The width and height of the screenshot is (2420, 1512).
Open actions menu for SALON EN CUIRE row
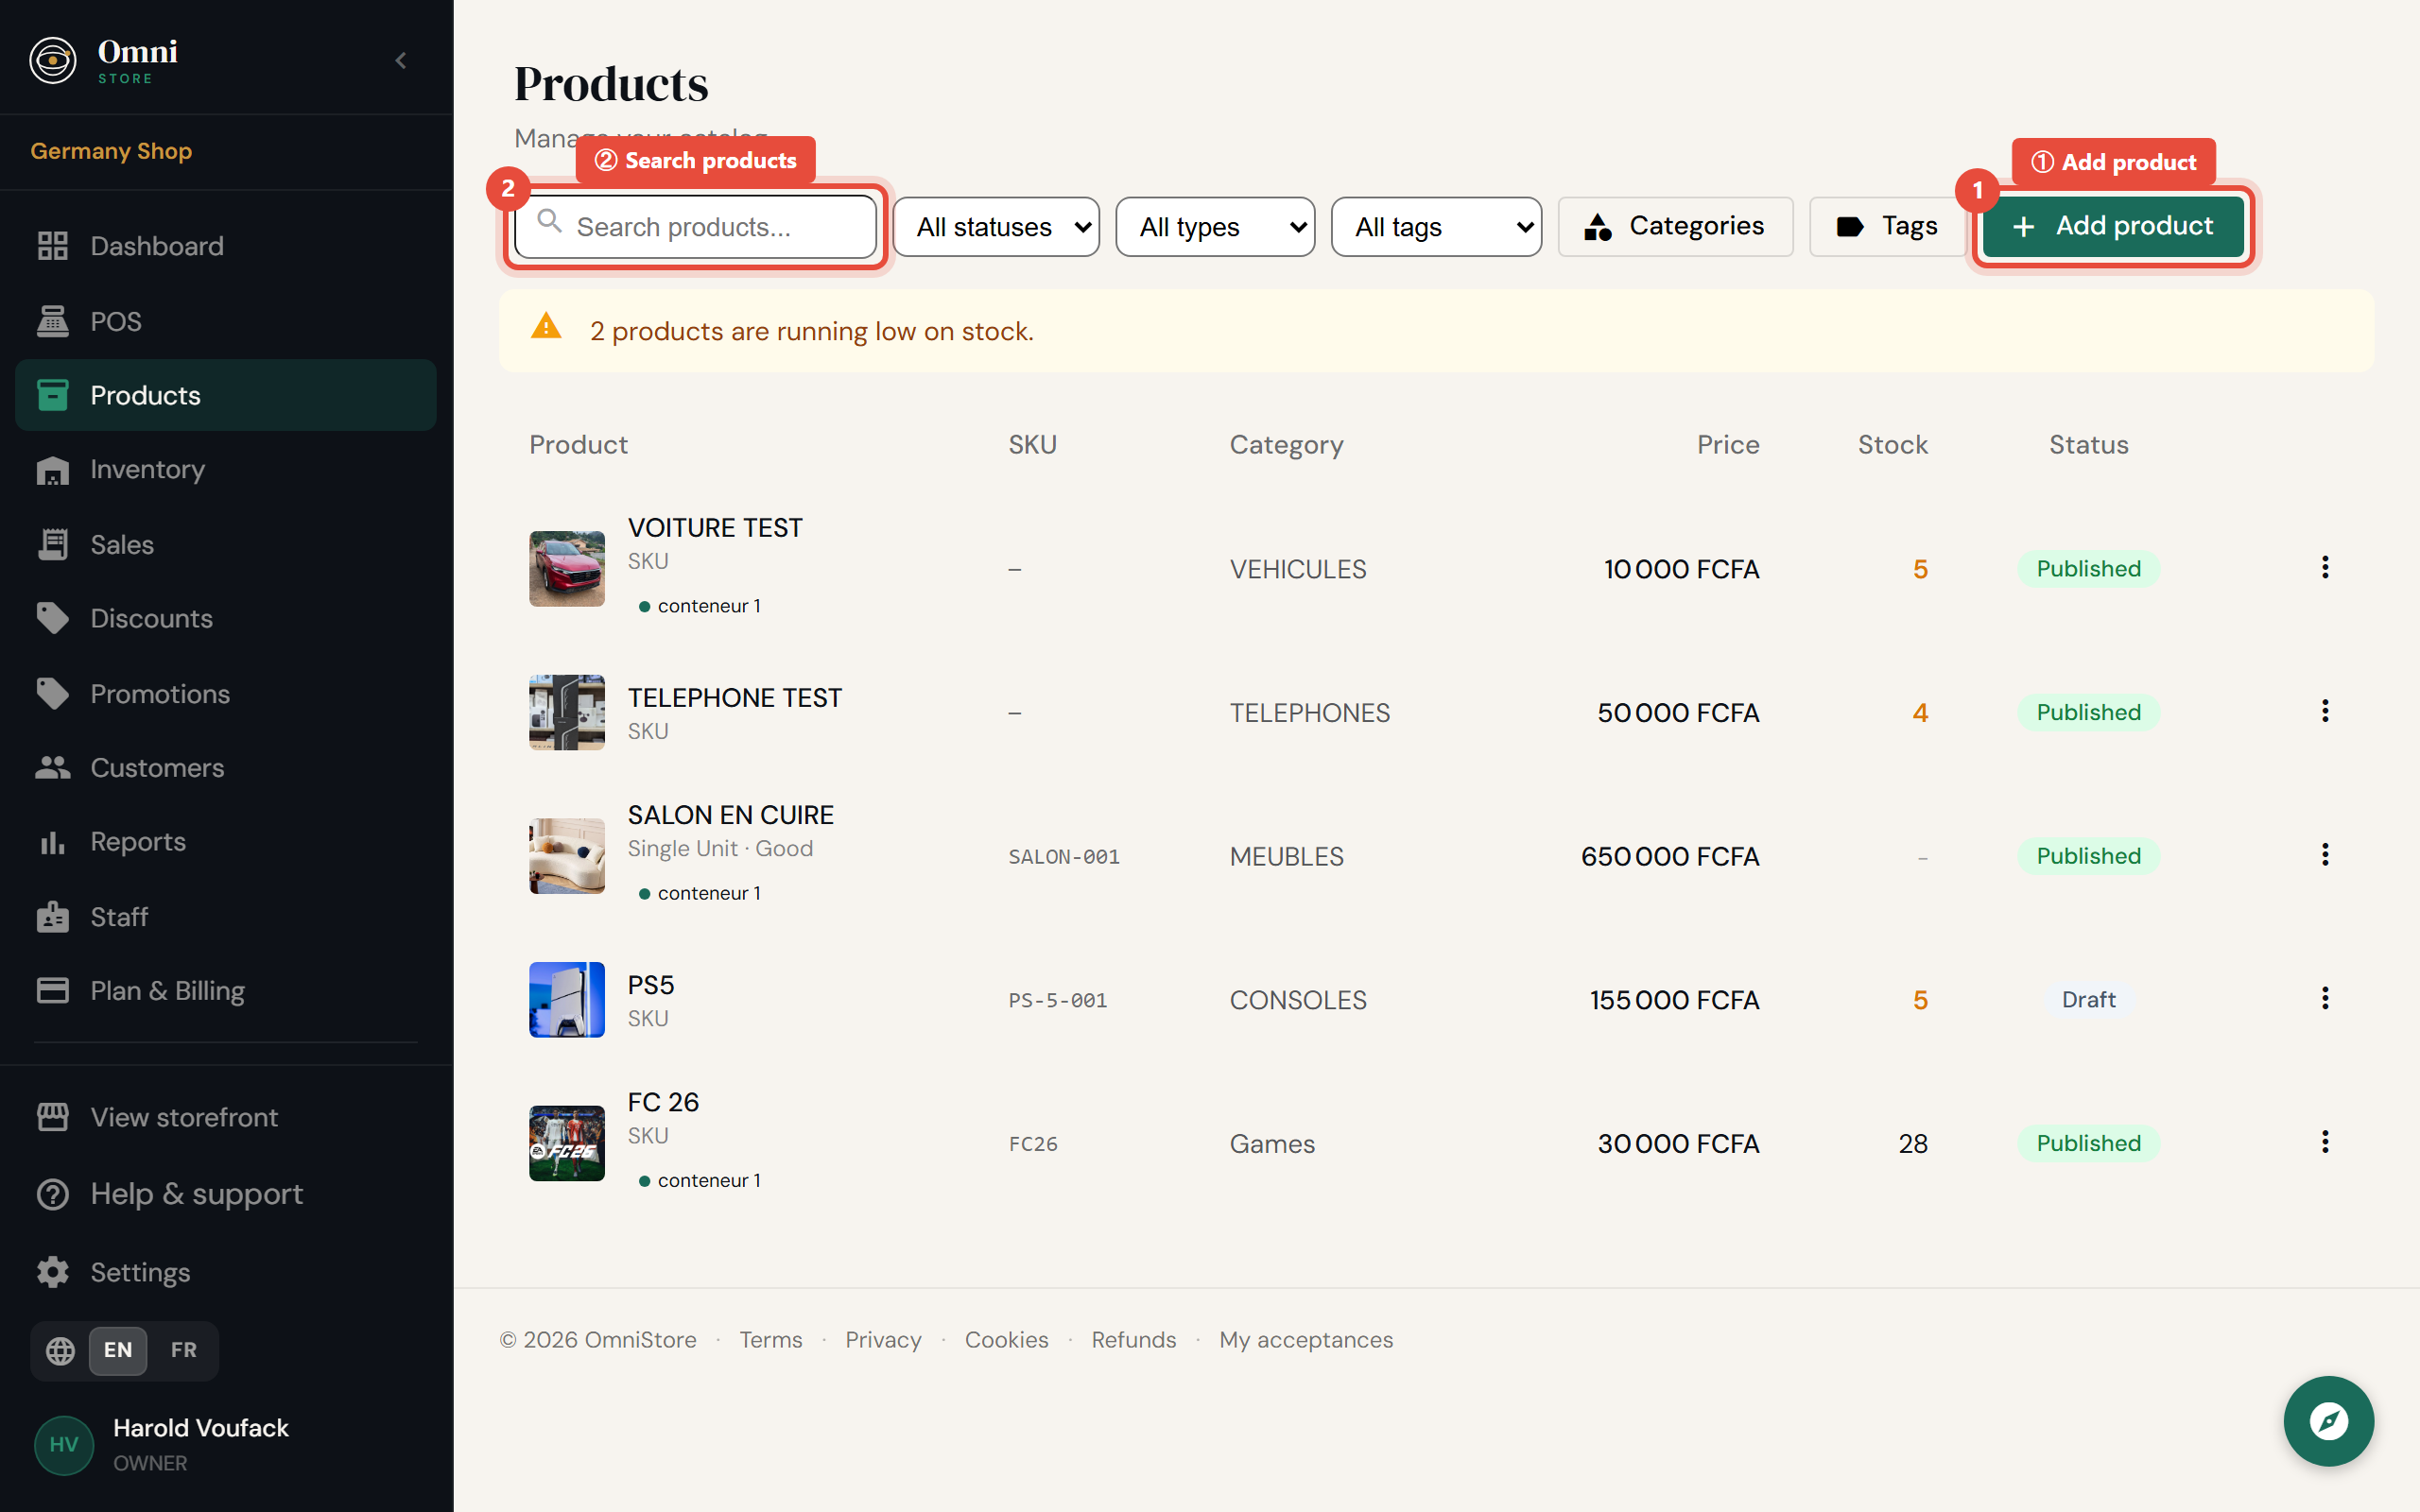[2325, 855]
